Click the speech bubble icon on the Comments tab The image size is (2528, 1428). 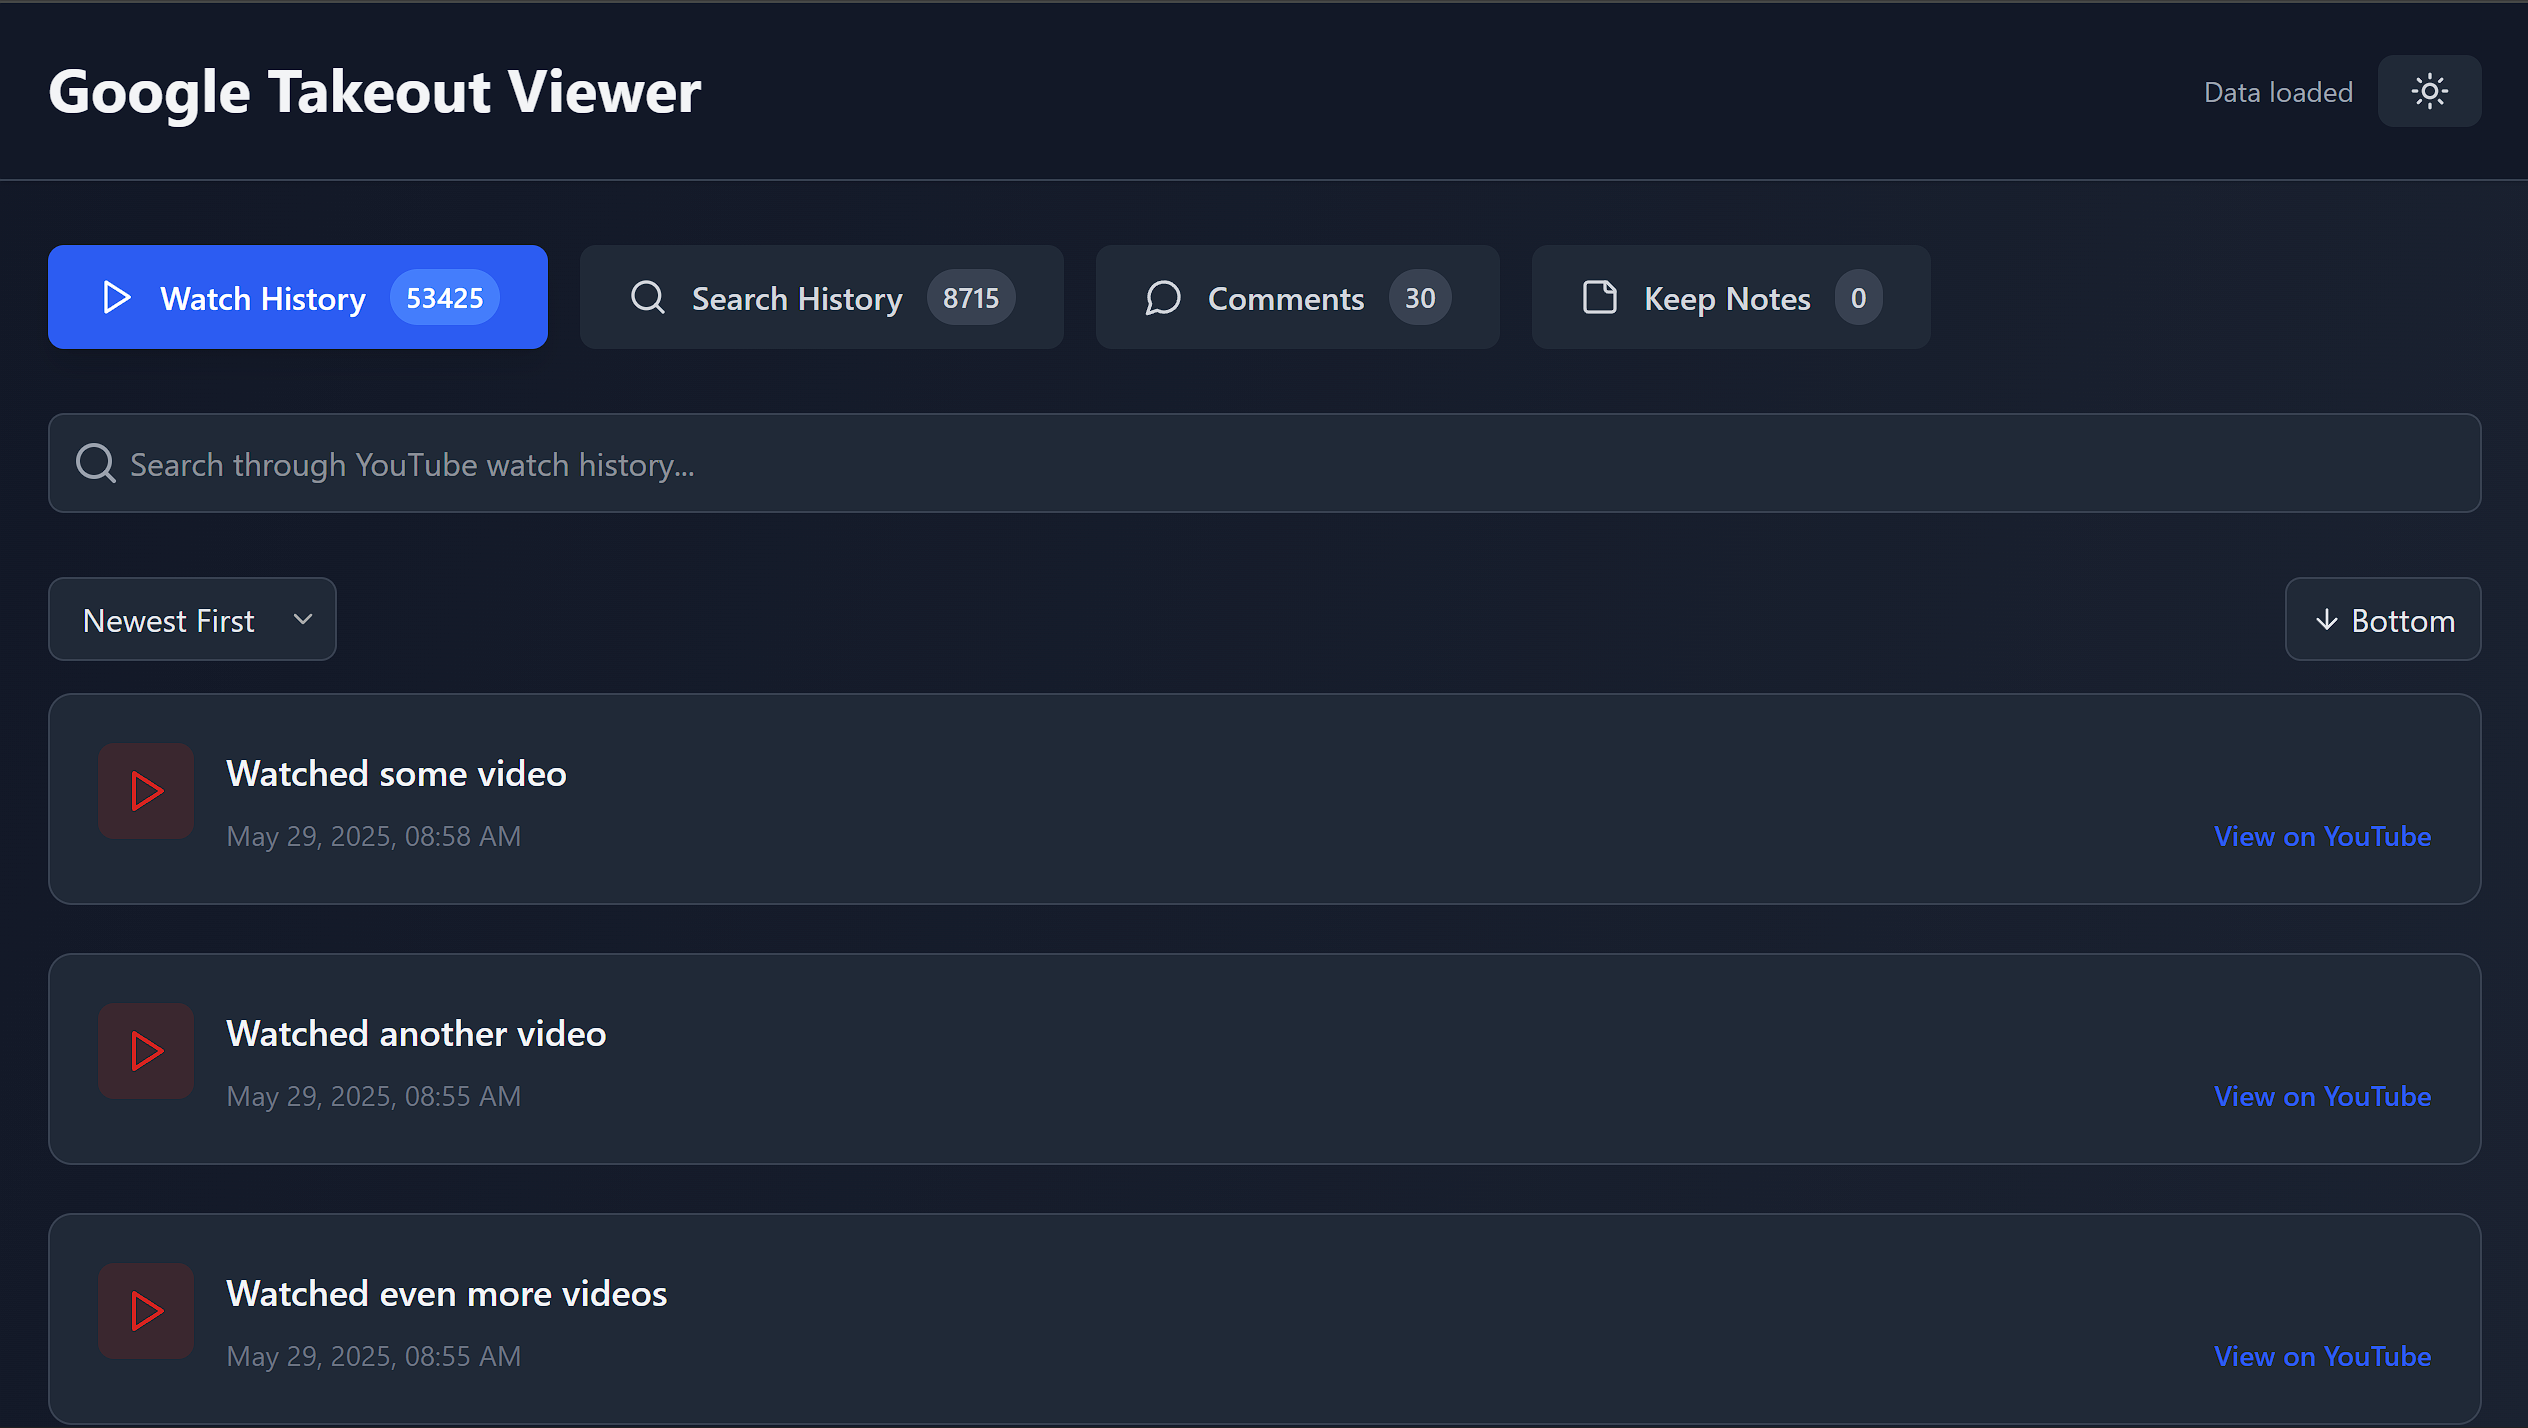[x=1163, y=298]
